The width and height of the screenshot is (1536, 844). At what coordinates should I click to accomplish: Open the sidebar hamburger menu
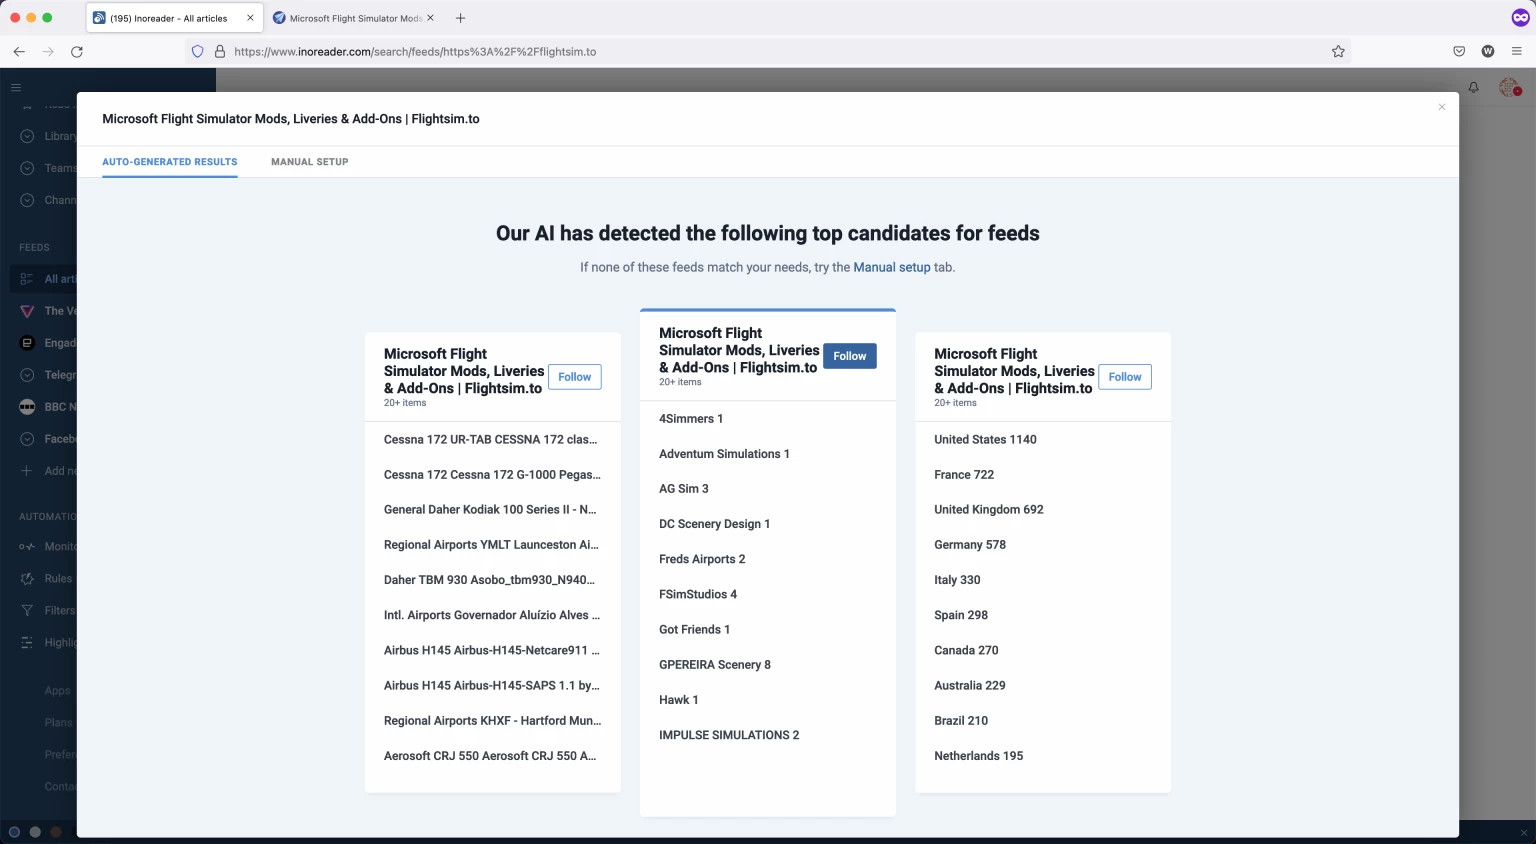[16, 87]
